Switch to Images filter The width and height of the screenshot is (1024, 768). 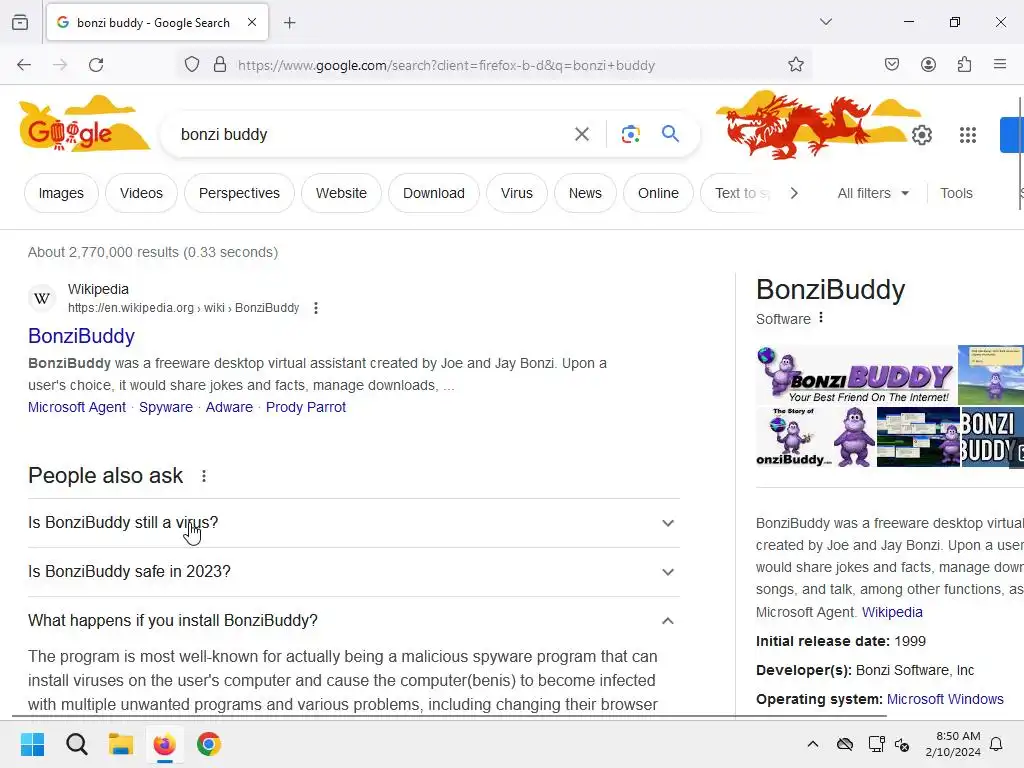point(61,193)
